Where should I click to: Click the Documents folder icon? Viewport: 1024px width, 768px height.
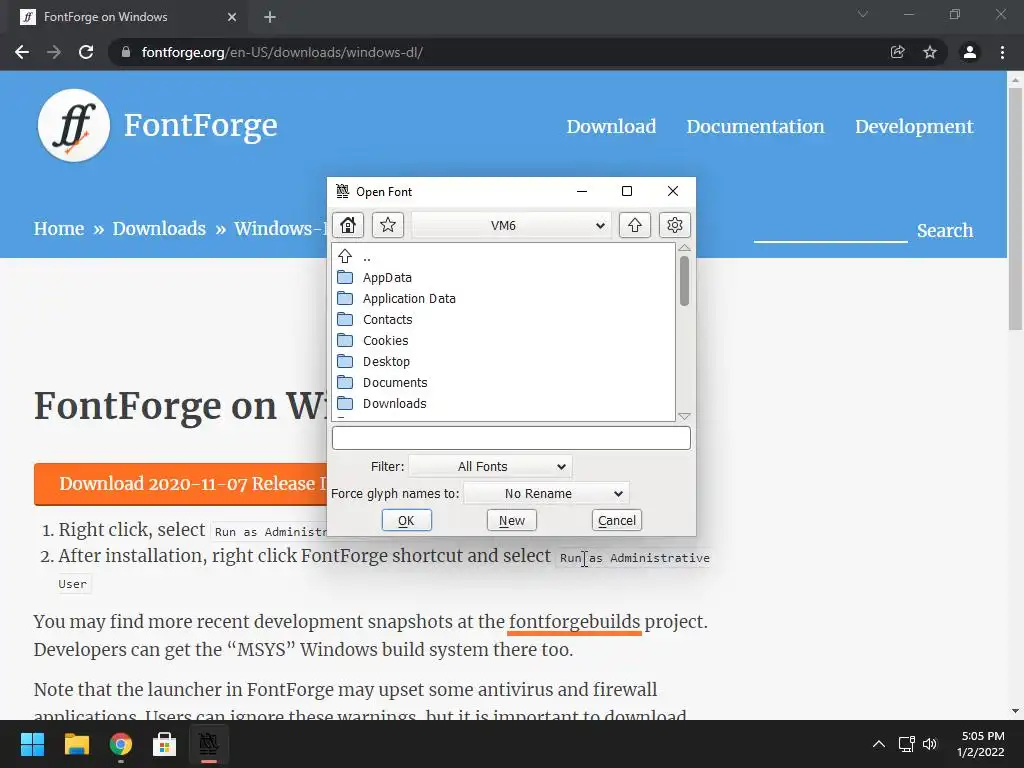tap(345, 382)
